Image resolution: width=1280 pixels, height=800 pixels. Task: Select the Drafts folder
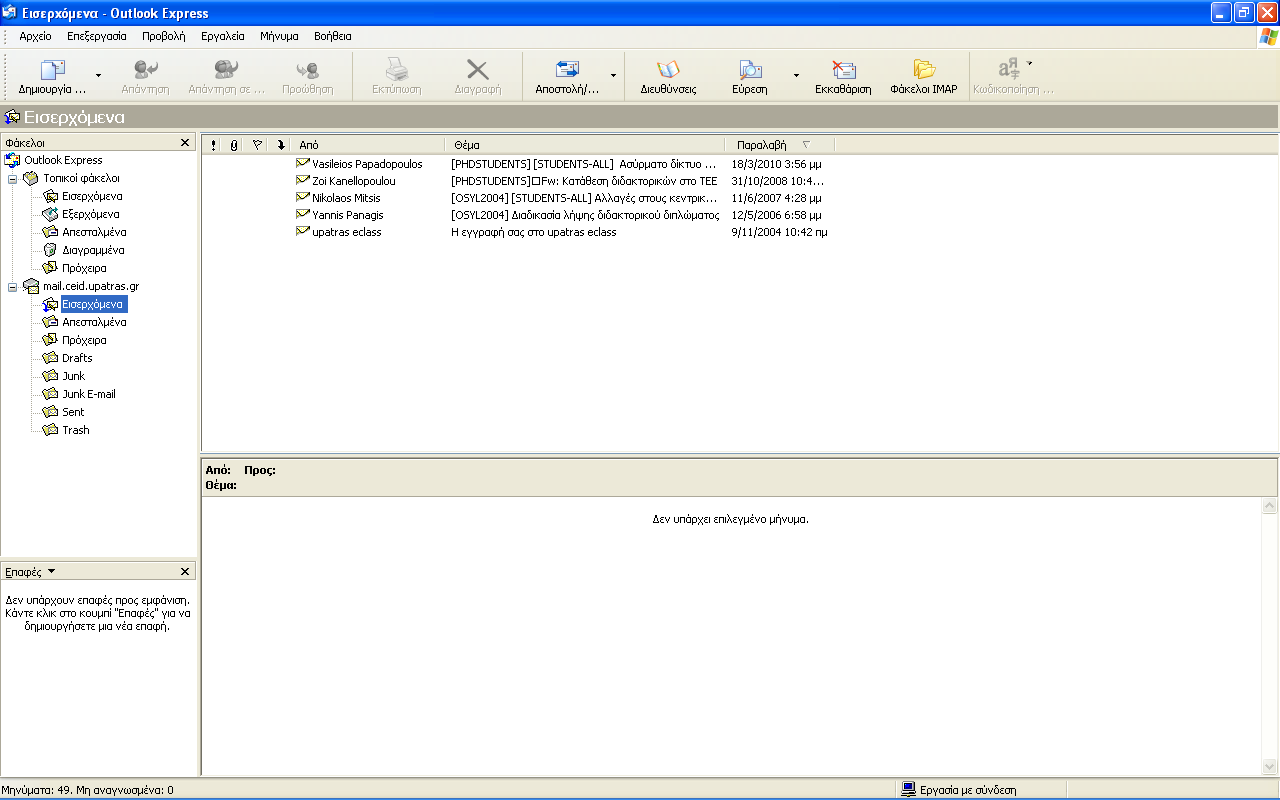click(77, 358)
